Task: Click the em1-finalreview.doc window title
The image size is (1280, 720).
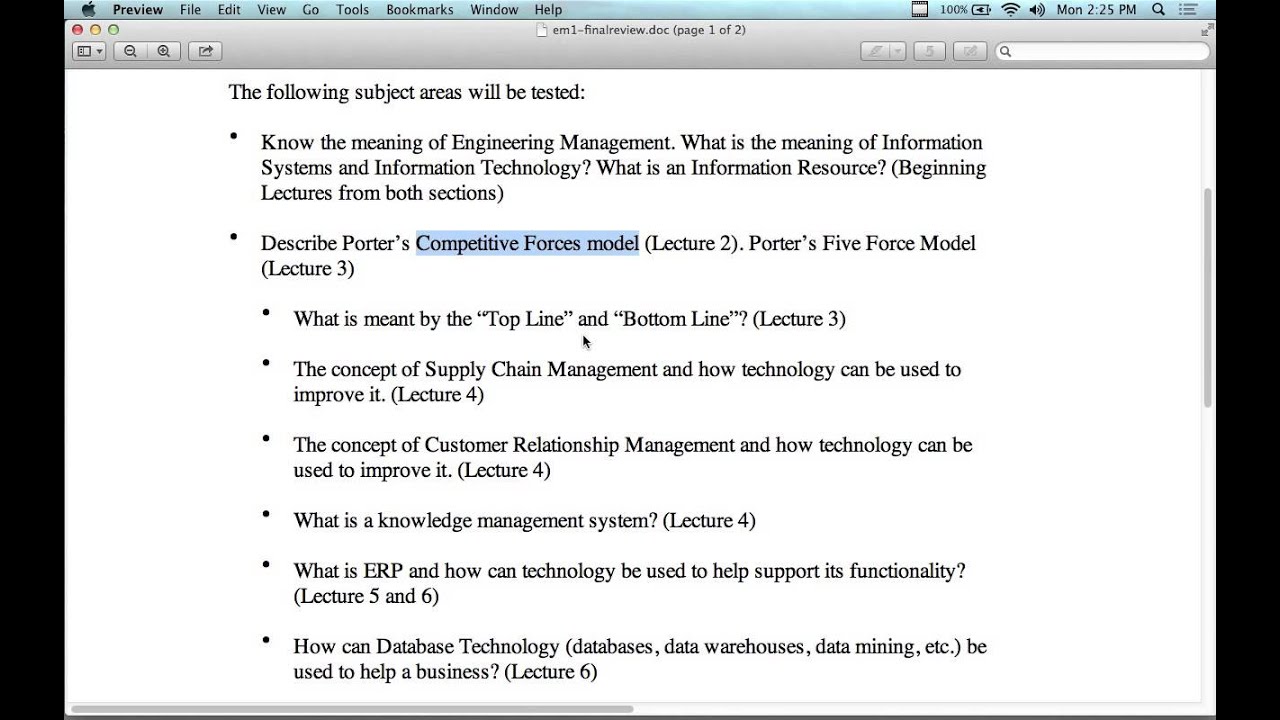Action: (x=649, y=30)
